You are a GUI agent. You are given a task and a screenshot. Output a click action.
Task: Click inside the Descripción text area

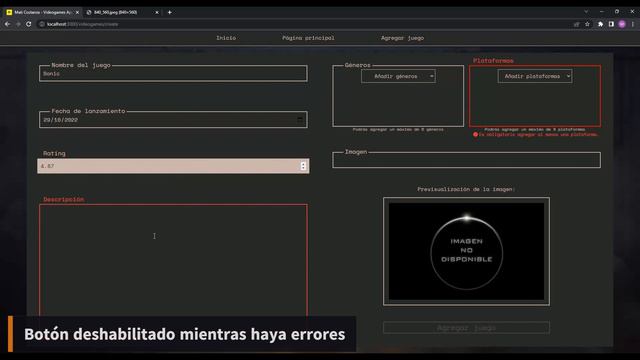point(173,260)
